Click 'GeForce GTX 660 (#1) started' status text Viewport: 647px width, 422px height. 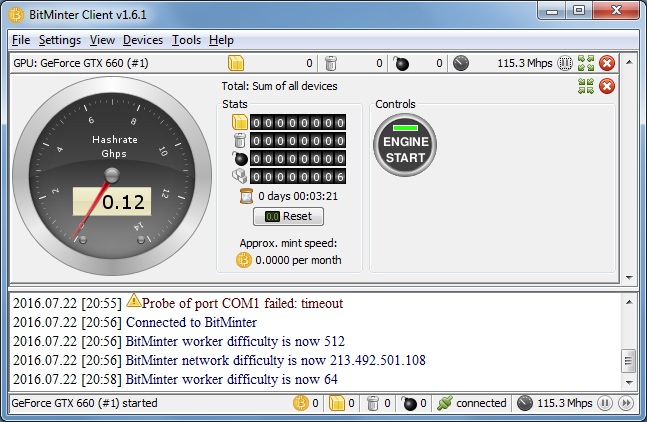coord(85,403)
